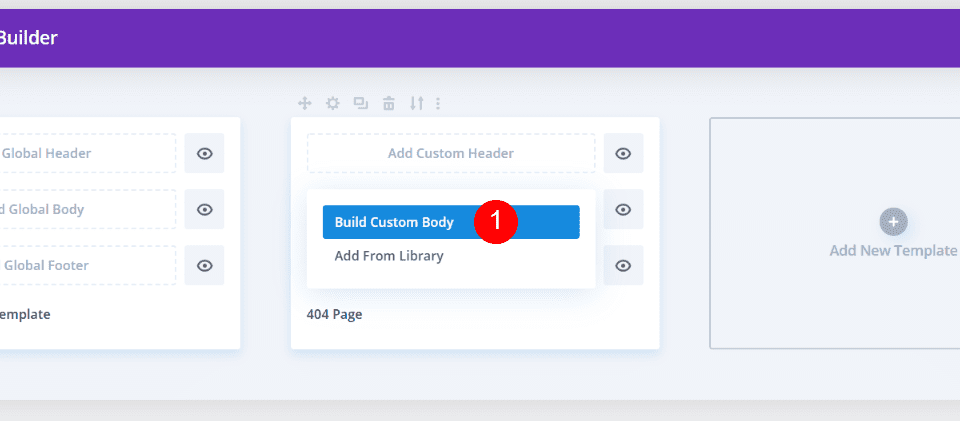Screen dimensions: 960x421
Task: Click the Global Footer slot
Action: pos(88,266)
